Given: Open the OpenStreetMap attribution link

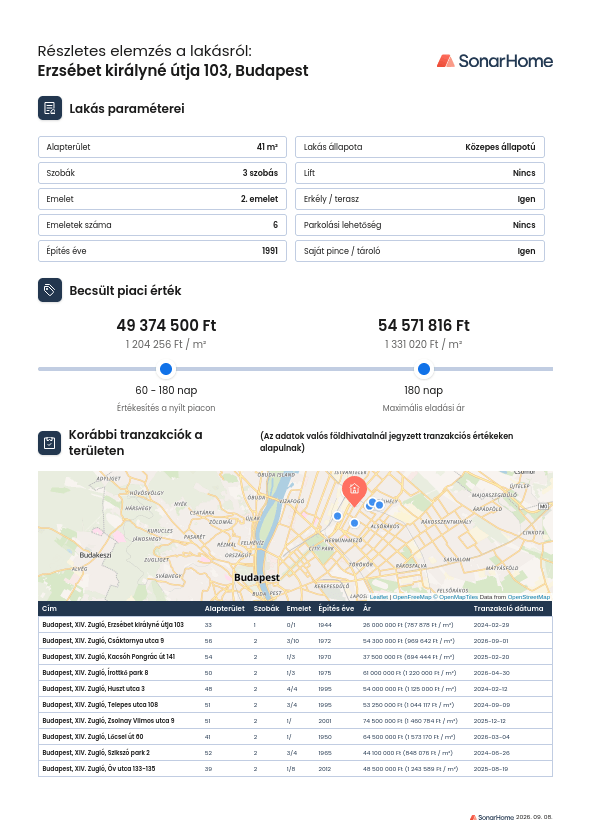Looking at the screenshot, I should [528, 597].
